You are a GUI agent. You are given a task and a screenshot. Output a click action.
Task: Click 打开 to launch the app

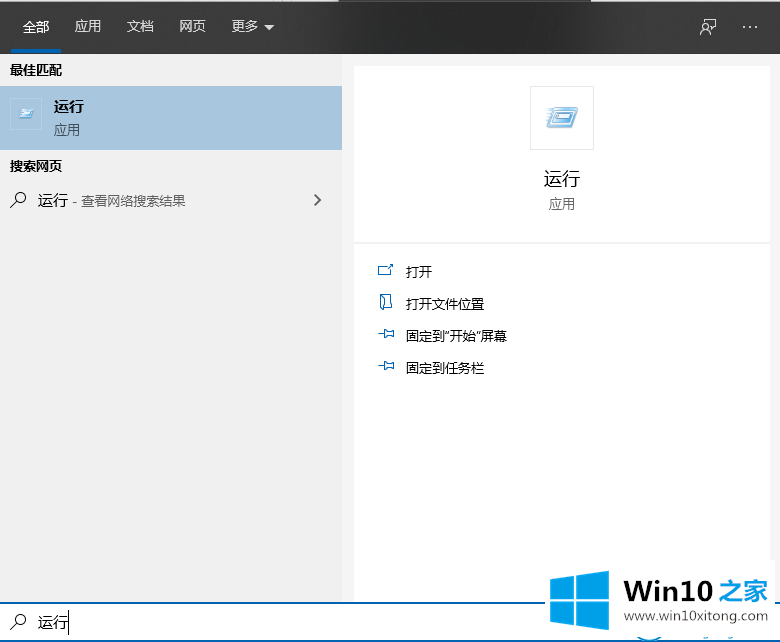419,272
